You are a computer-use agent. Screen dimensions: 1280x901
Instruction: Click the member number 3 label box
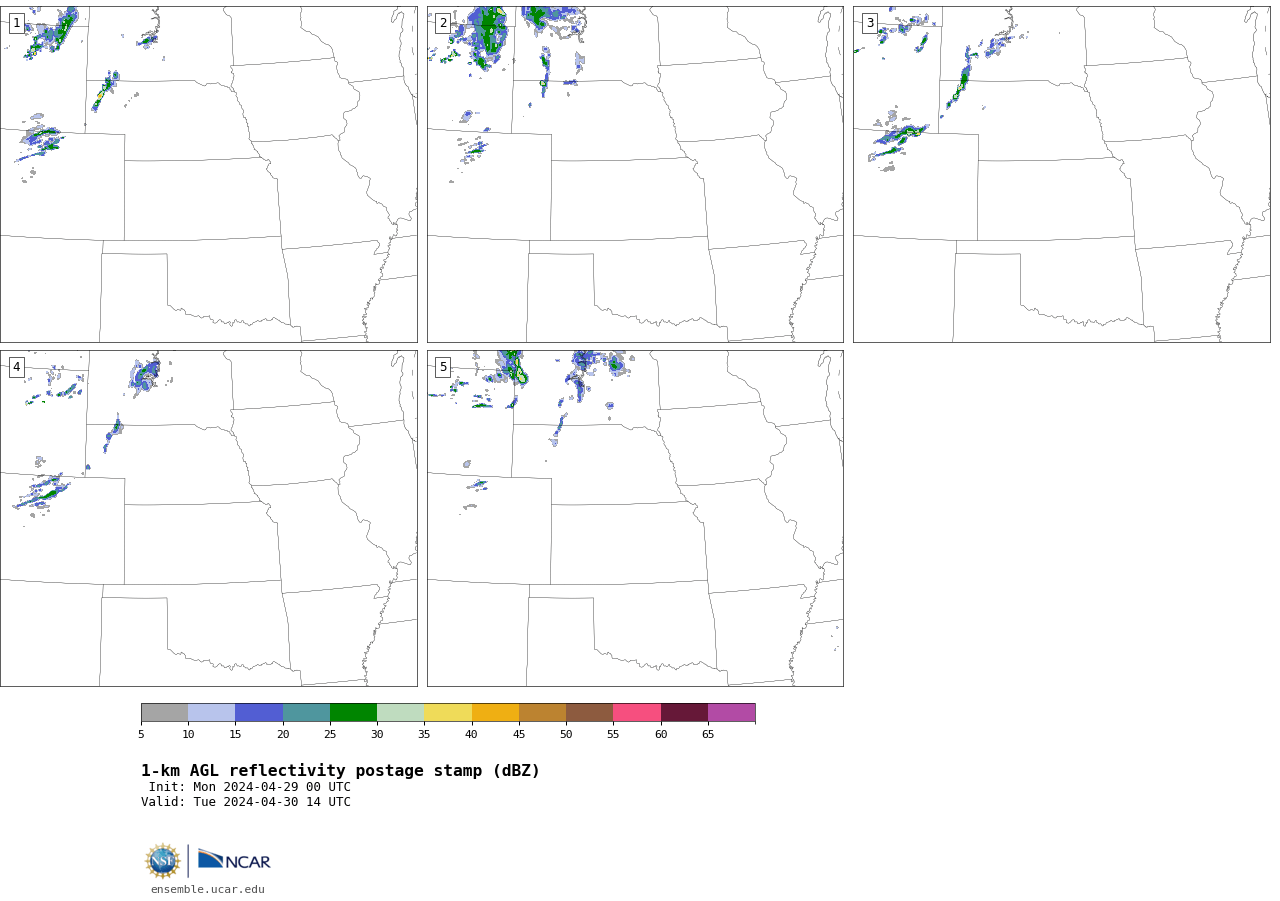[870, 23]
